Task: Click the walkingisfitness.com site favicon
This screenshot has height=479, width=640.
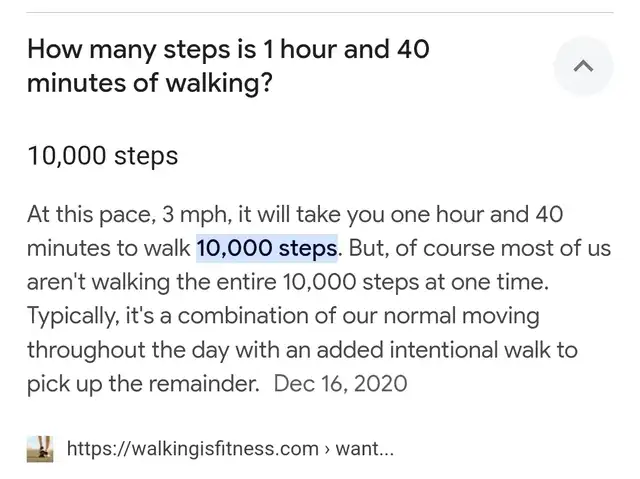Action: coord(40,449)
